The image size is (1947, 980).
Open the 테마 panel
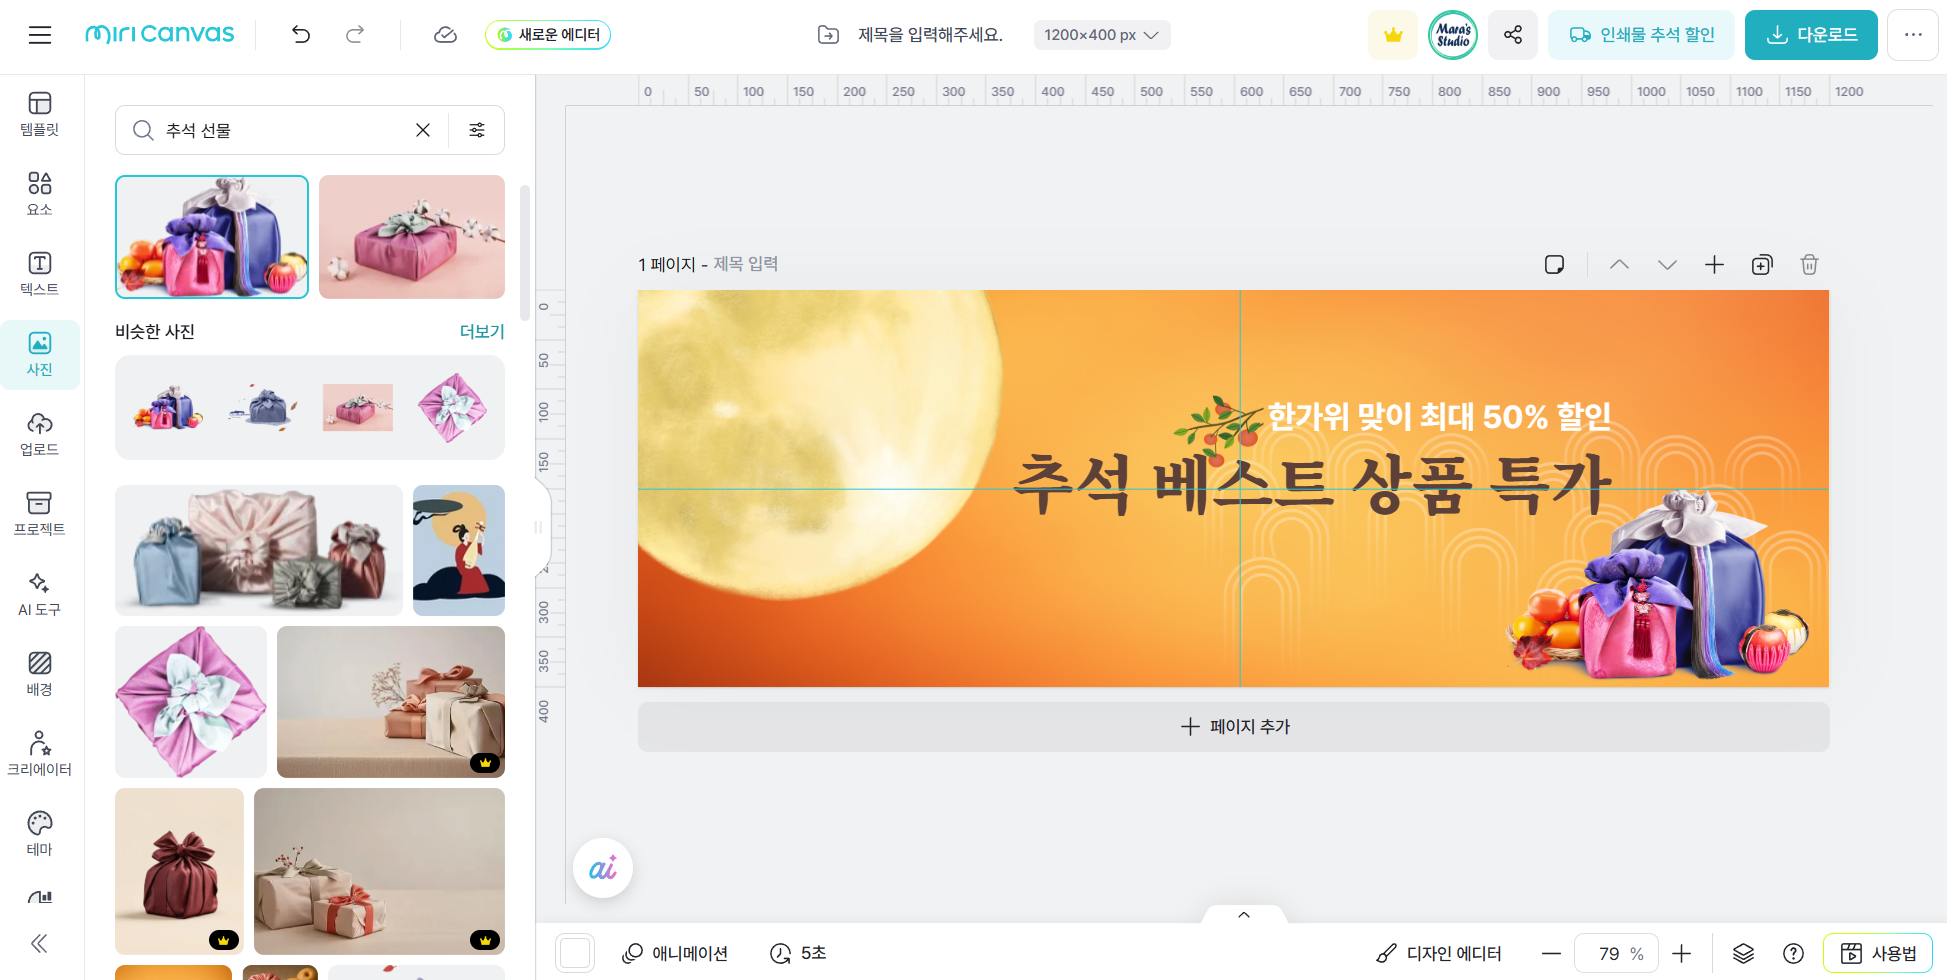39,833
